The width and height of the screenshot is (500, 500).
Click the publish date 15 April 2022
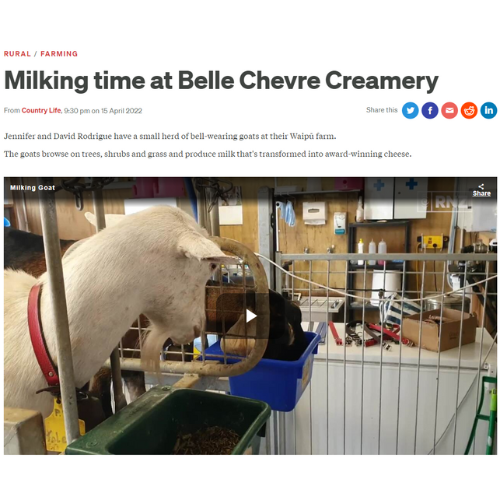click(x=122, y=111)
